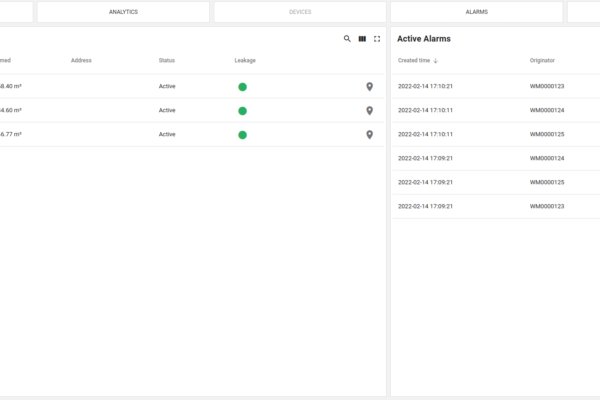This screenshot has height=400, width=600.
Task: Expand the devices table to fullscreen
Action: [377, 39]
